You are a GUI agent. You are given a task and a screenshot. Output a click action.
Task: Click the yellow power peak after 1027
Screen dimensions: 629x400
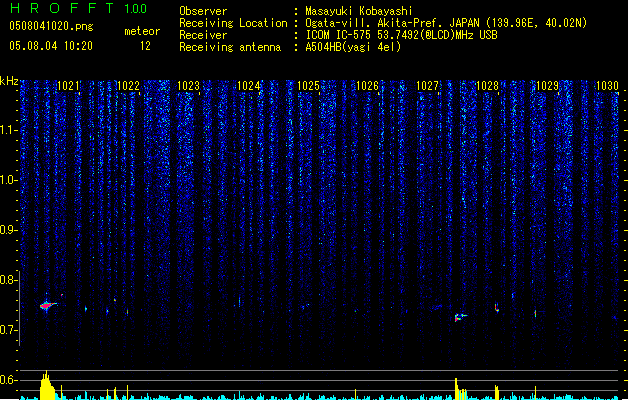click(459, 388)
